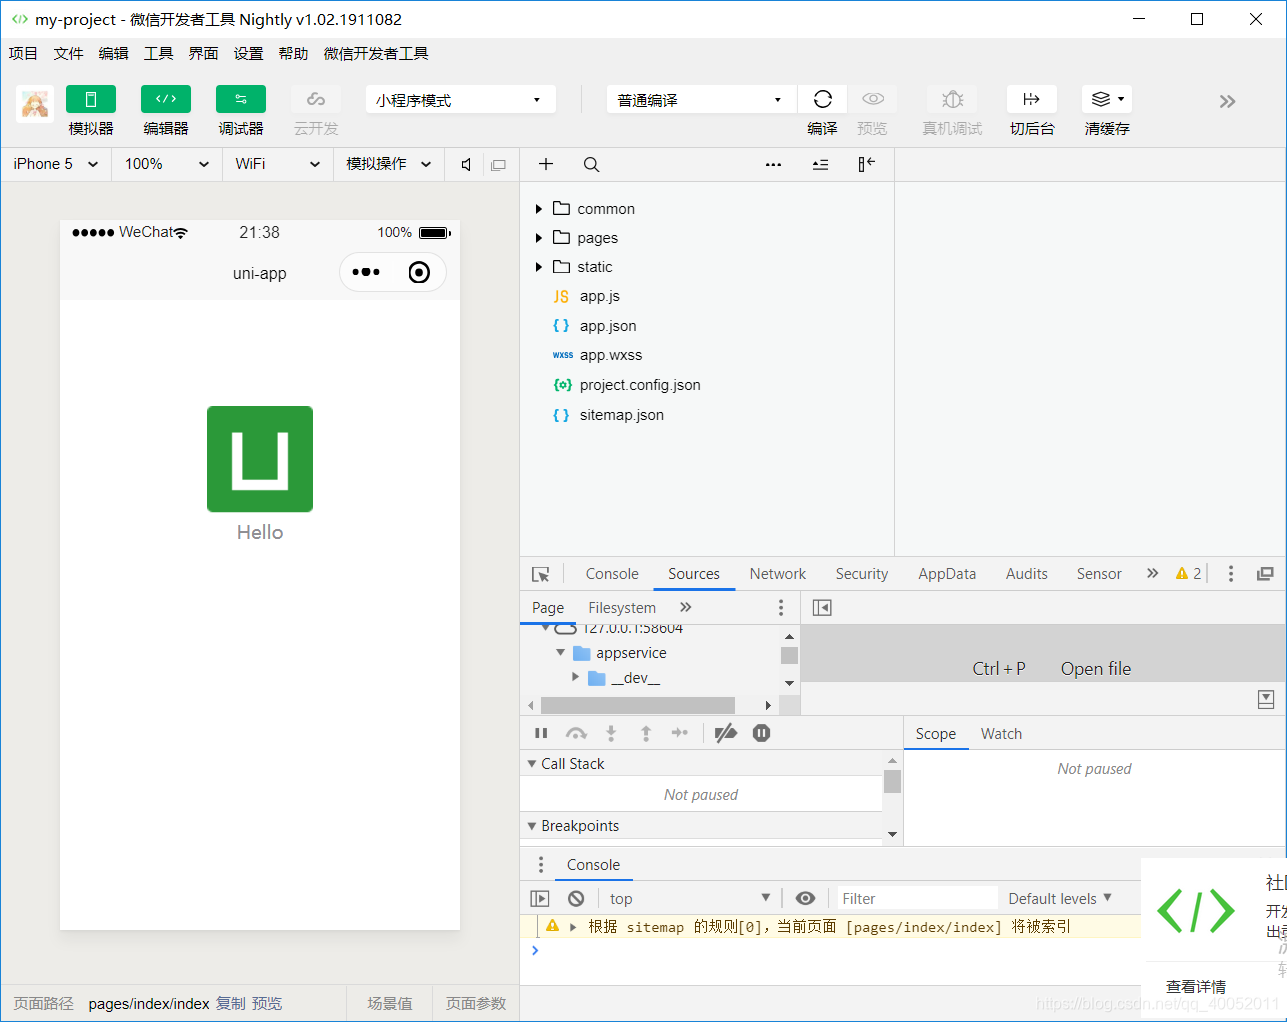The height and width of the screenshot is (1022, 1287).
Task: Expand the toolbar overflow double-chevron
Action: [1228, 101]
